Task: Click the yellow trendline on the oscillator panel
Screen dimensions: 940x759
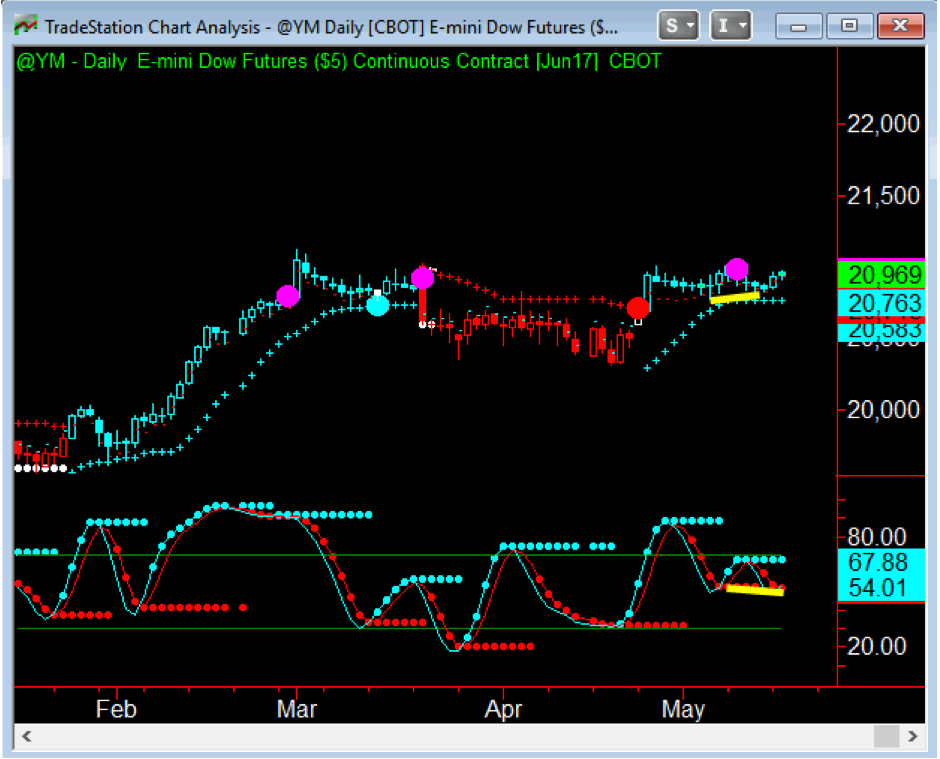Action: click(755, 591)
